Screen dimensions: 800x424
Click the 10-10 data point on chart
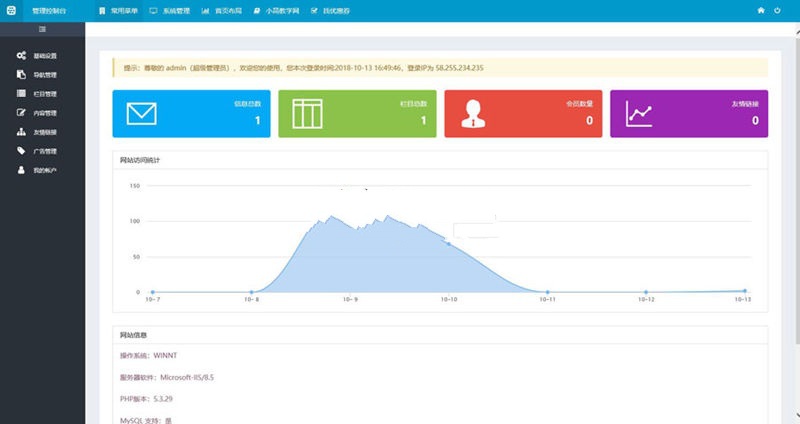tap(449, 243)
